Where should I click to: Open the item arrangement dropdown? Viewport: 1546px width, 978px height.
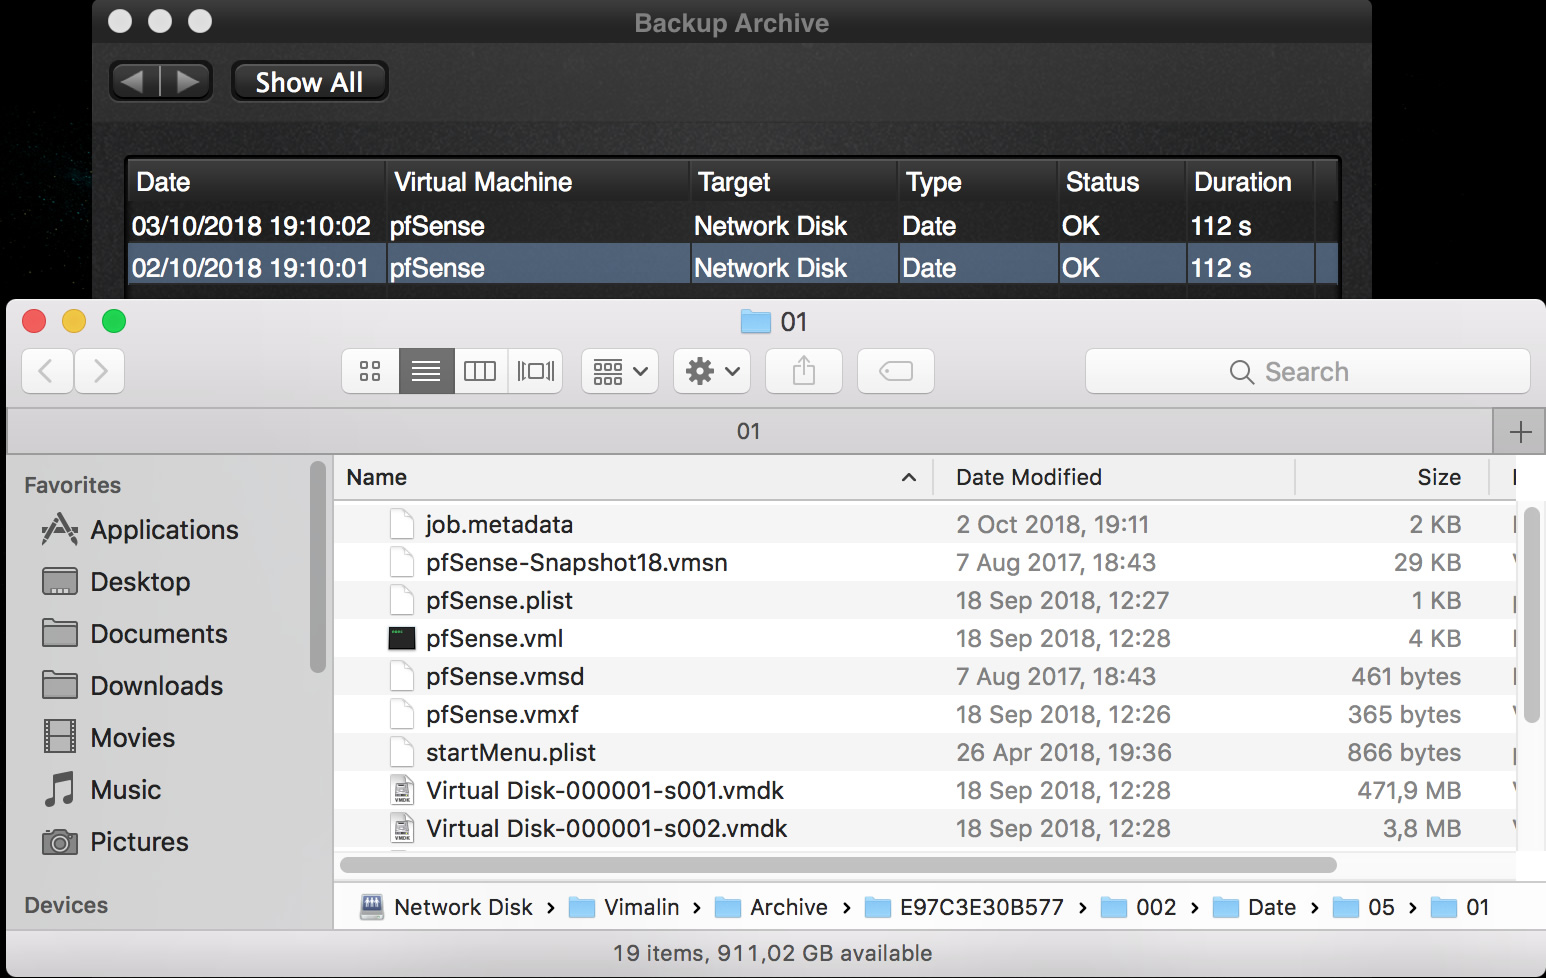(620, 371)
